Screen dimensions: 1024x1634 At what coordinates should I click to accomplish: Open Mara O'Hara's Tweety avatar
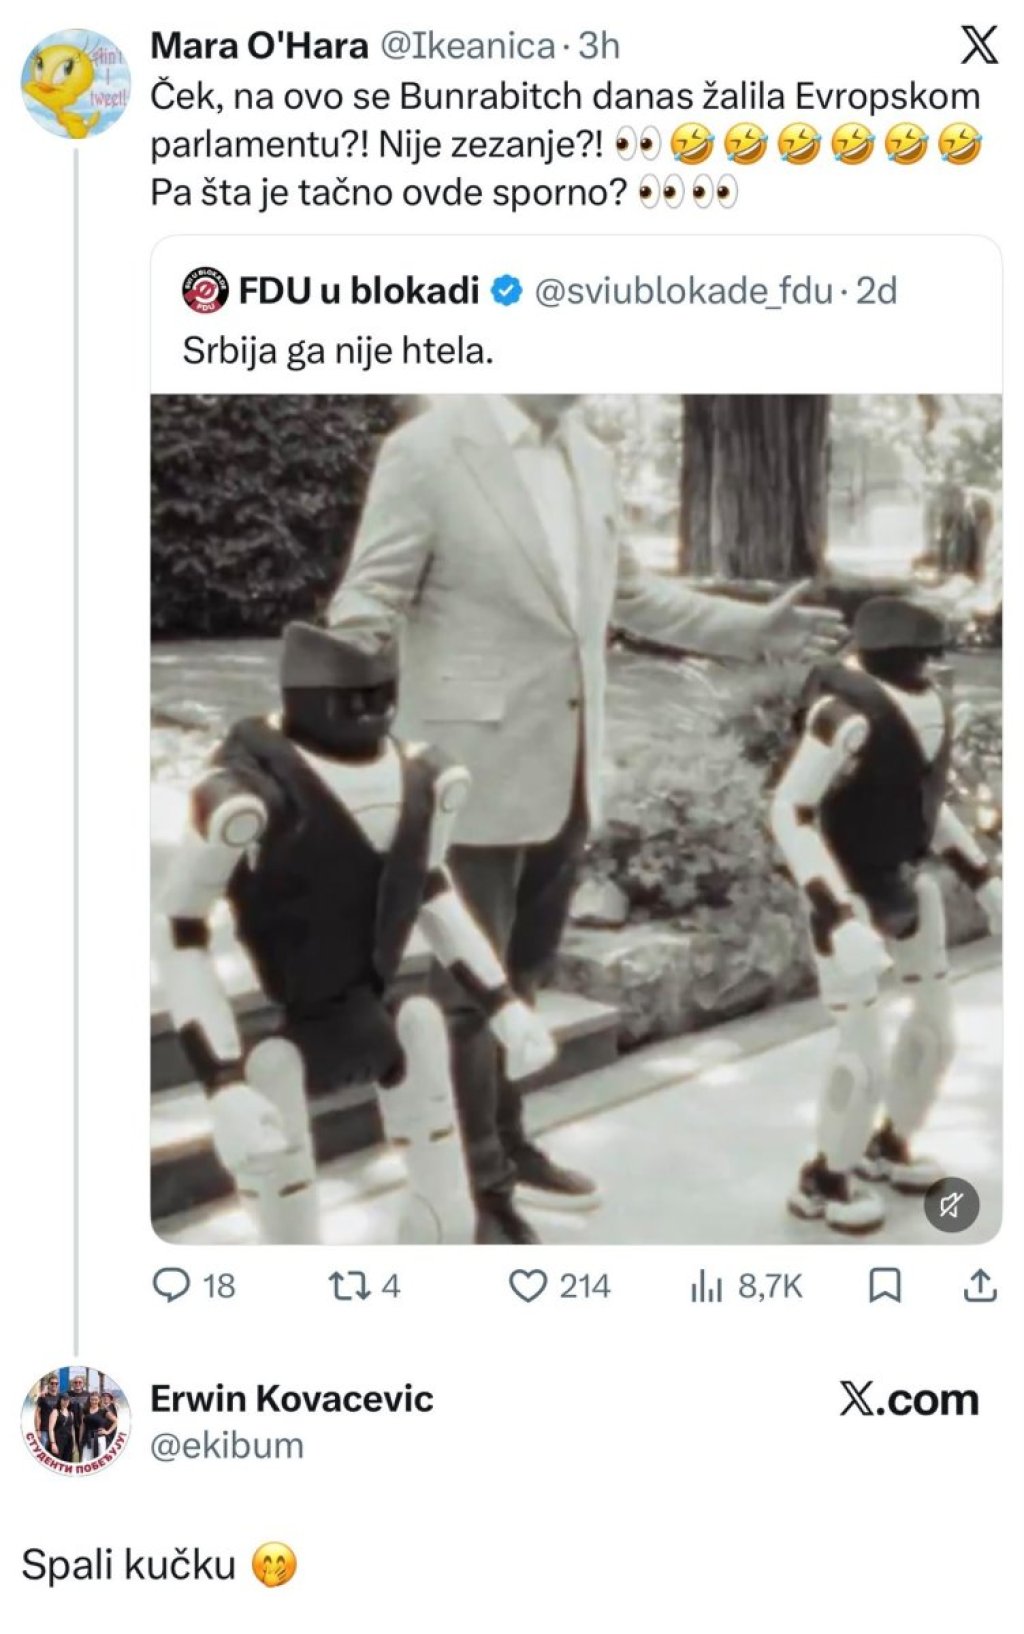[76, 84]
